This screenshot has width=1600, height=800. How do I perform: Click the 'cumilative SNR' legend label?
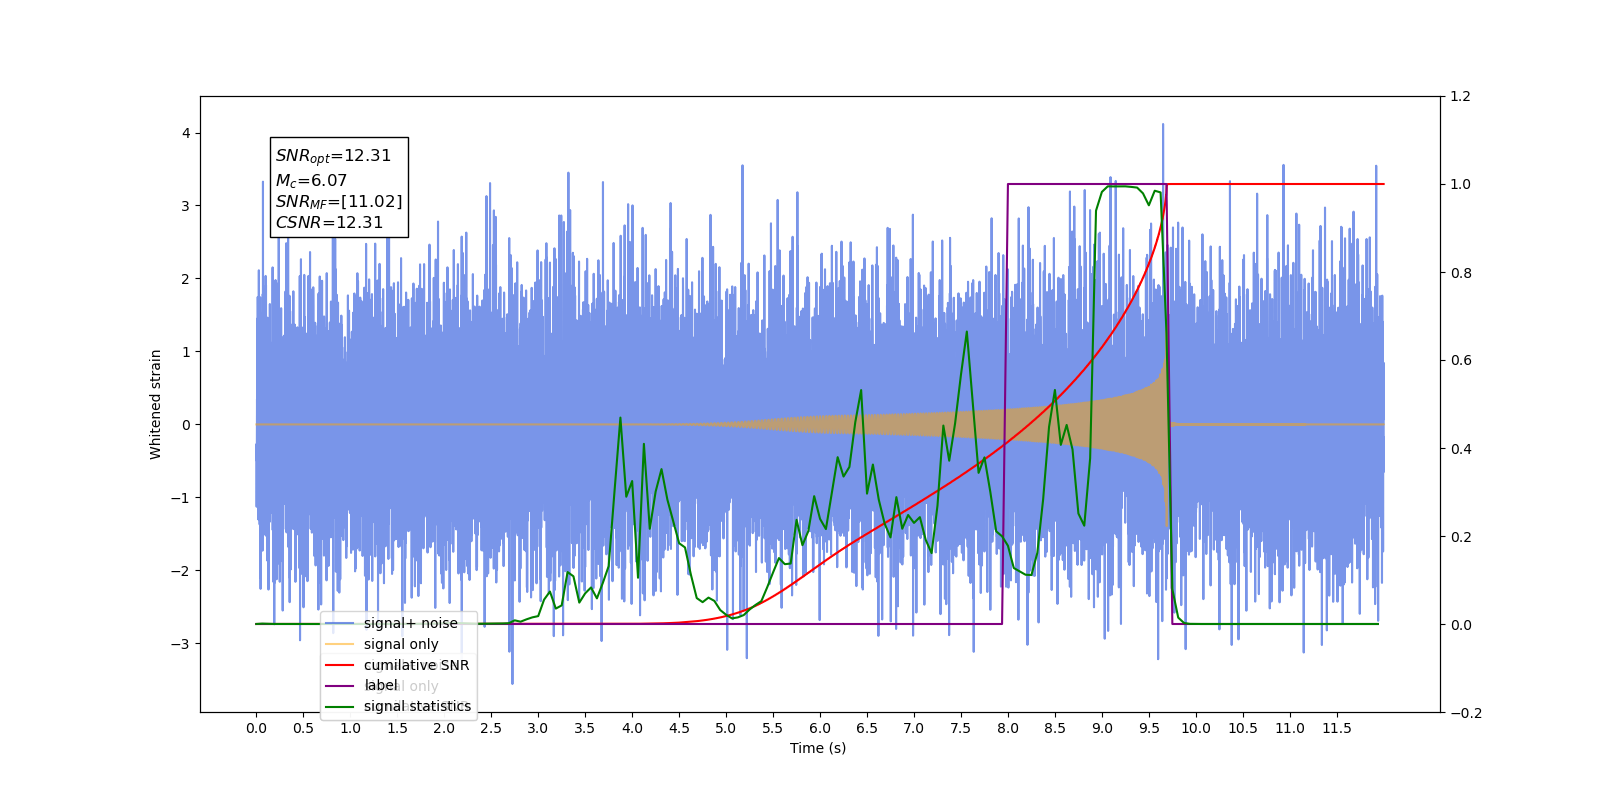[416, 665]
